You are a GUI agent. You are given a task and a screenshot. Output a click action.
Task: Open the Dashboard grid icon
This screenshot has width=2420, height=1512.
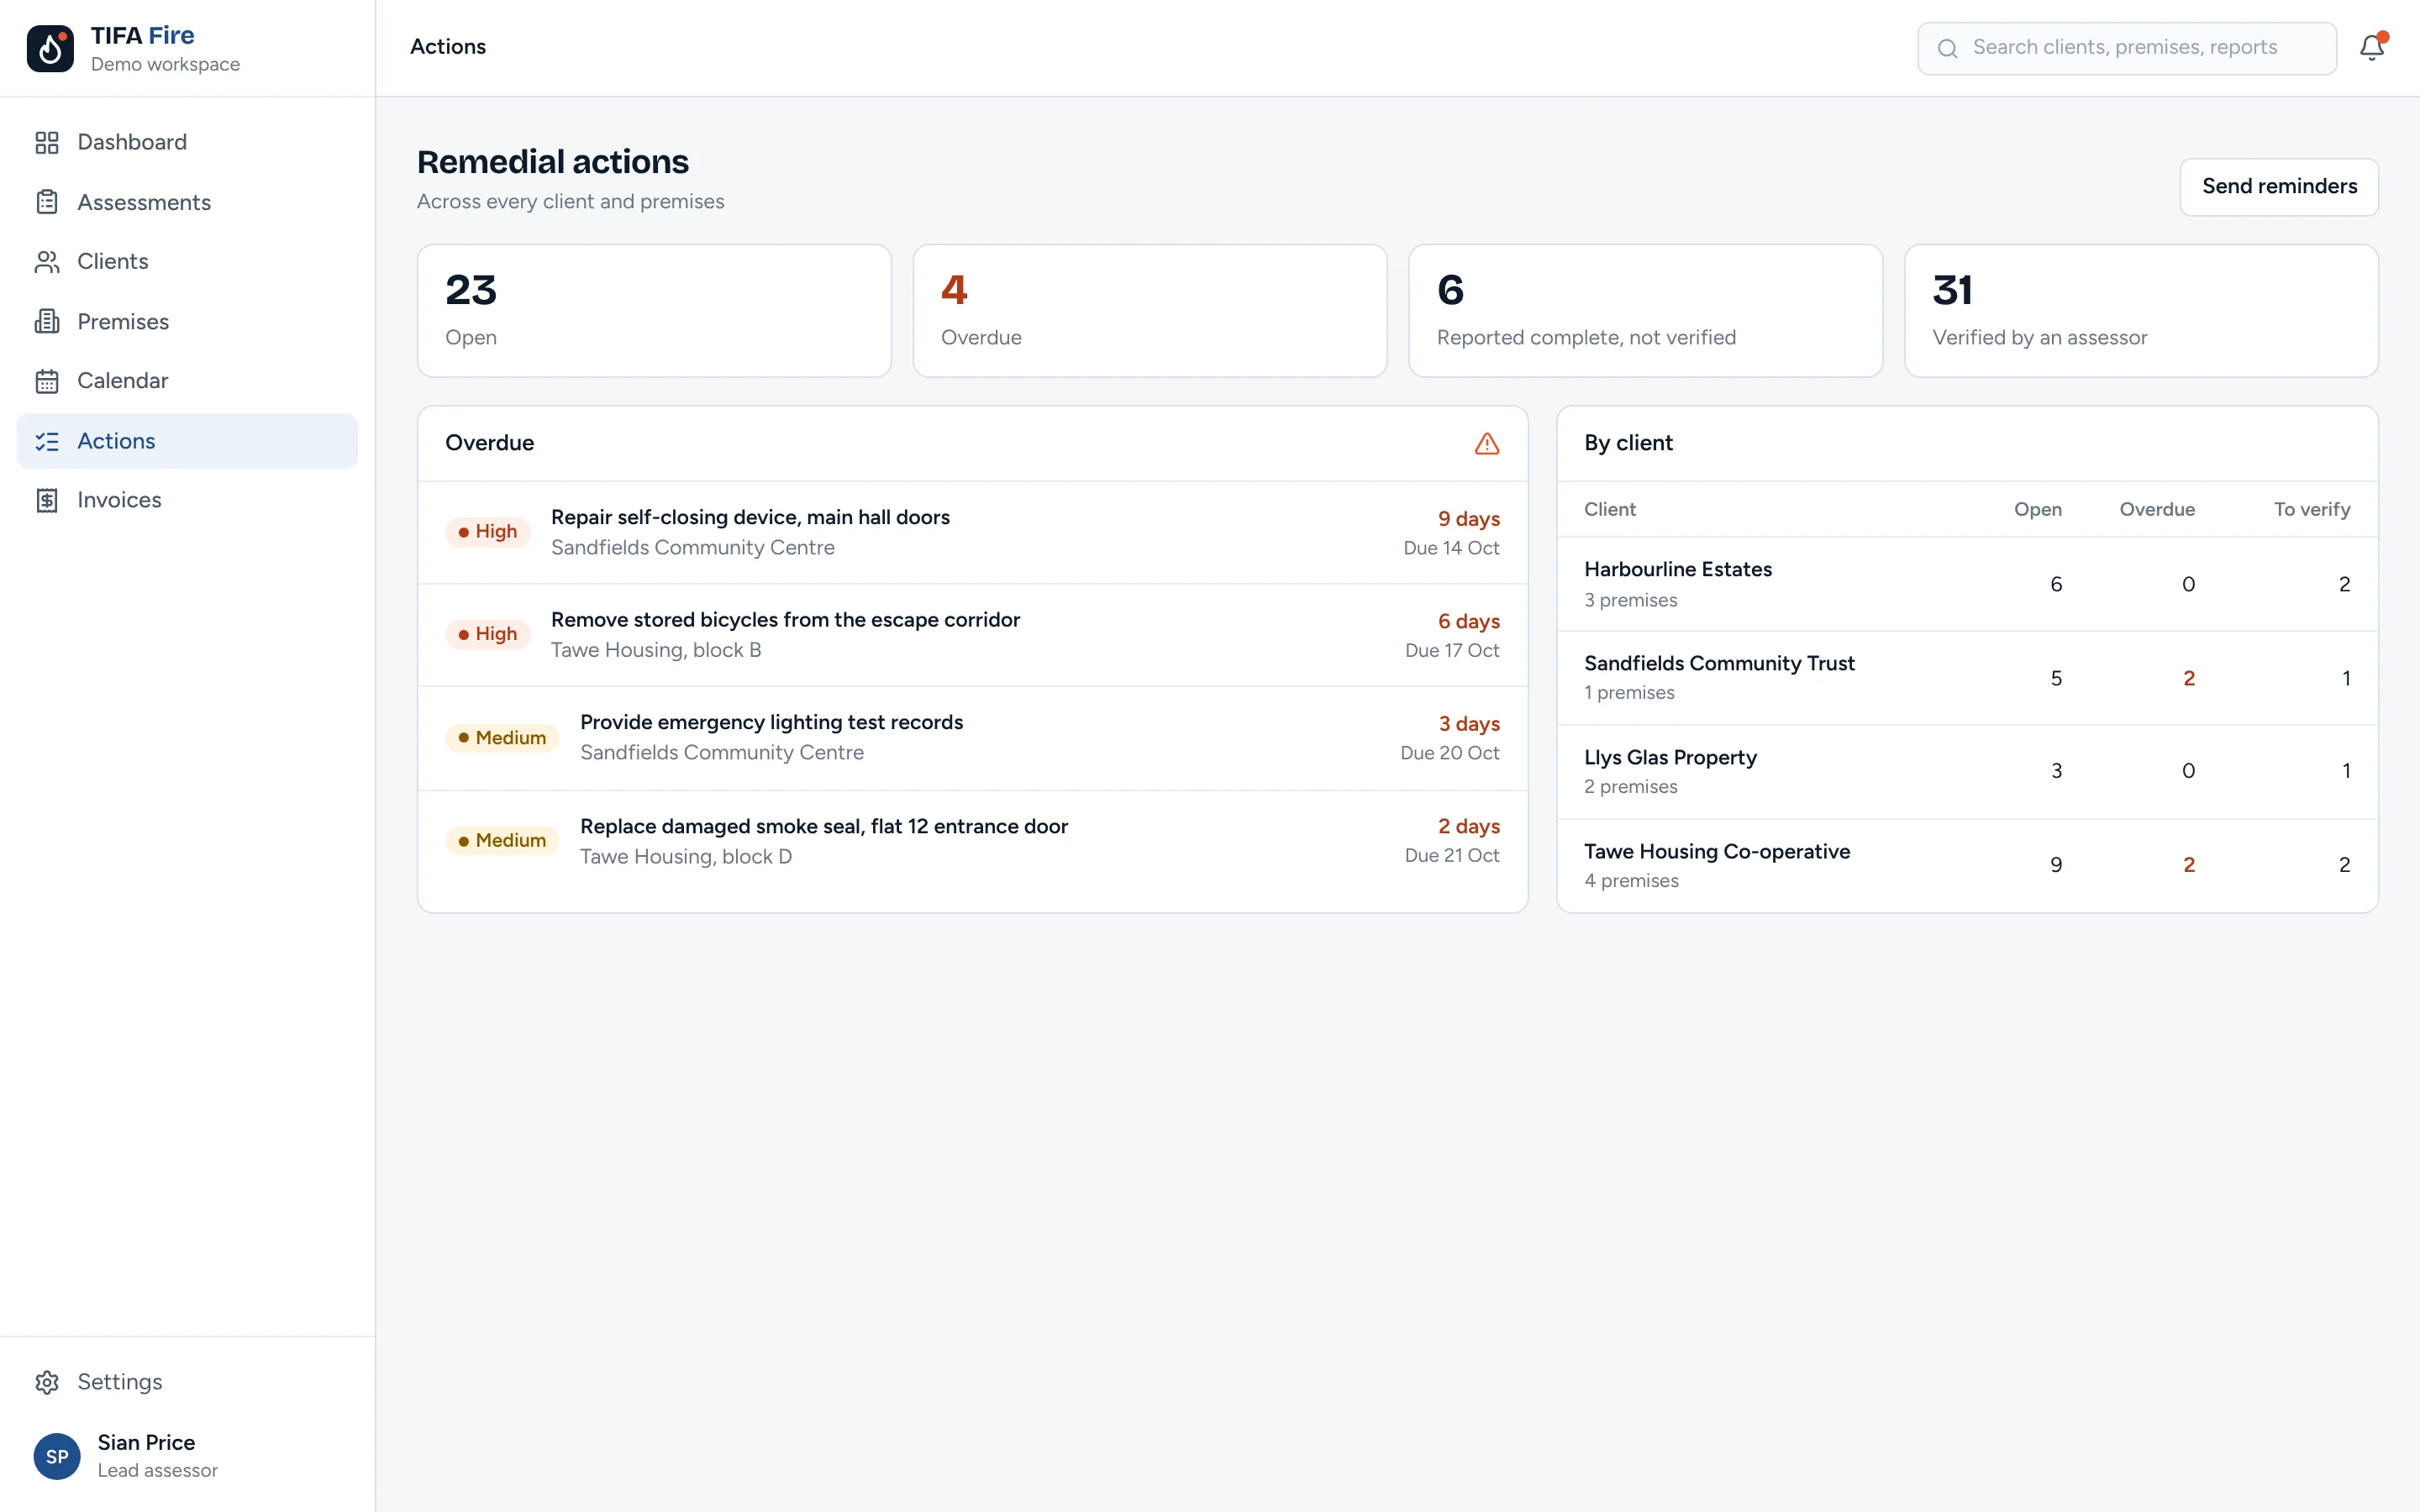coord(47,142)
